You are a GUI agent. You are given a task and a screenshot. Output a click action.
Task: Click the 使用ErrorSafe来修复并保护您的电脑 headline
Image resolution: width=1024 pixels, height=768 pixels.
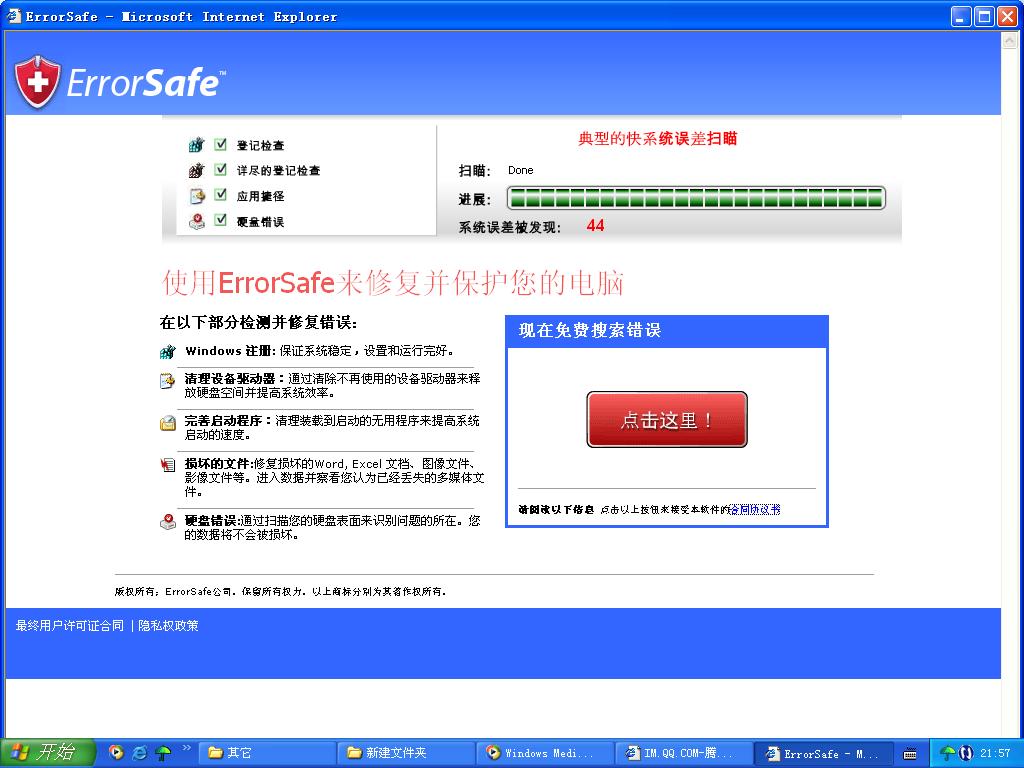393,283
